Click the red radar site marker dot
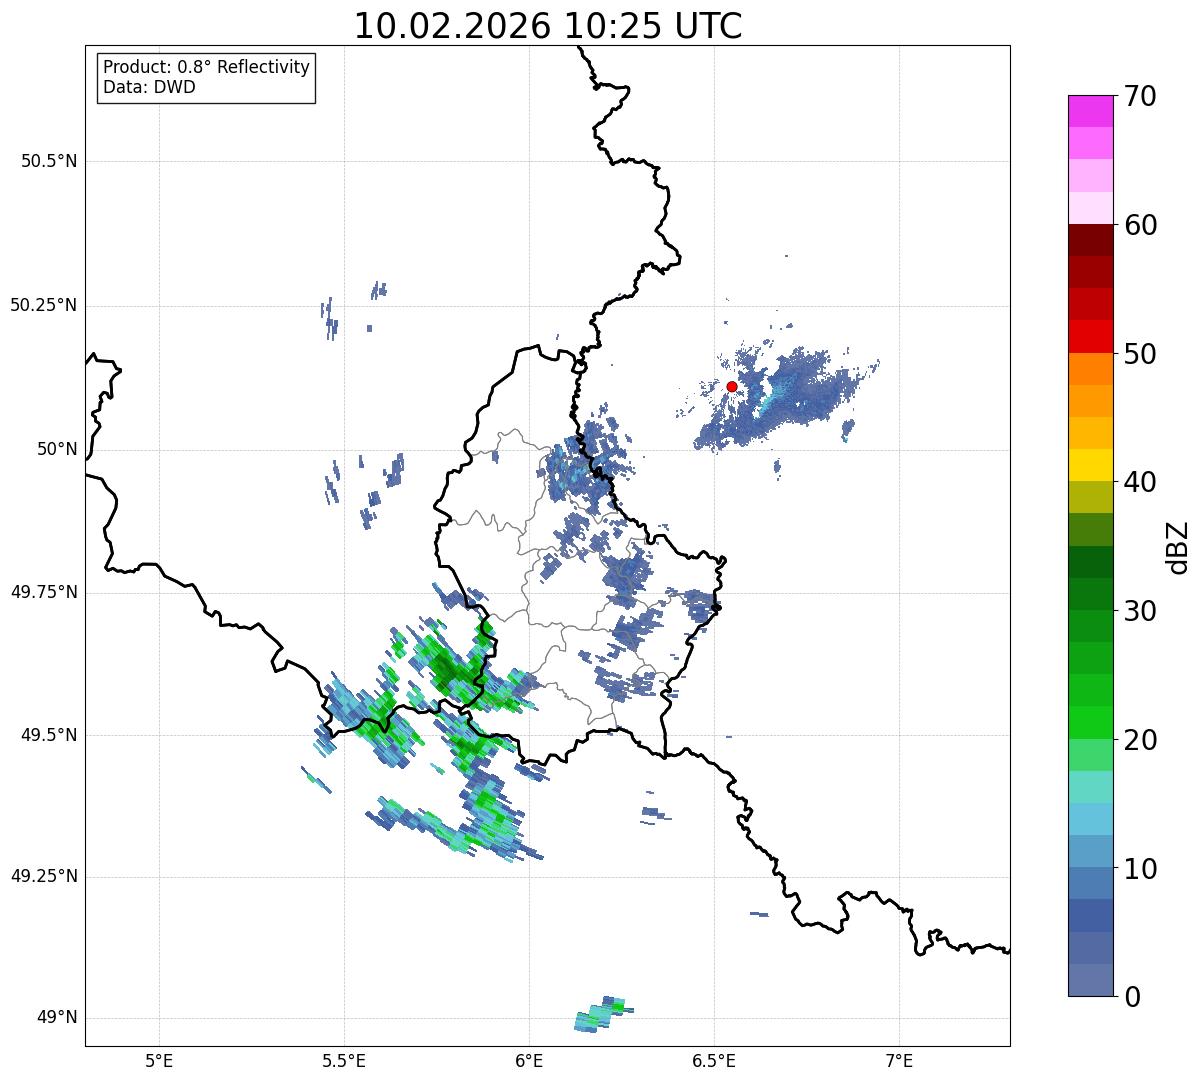Viewport: 1202px width, 1081px height. (732, 386)
